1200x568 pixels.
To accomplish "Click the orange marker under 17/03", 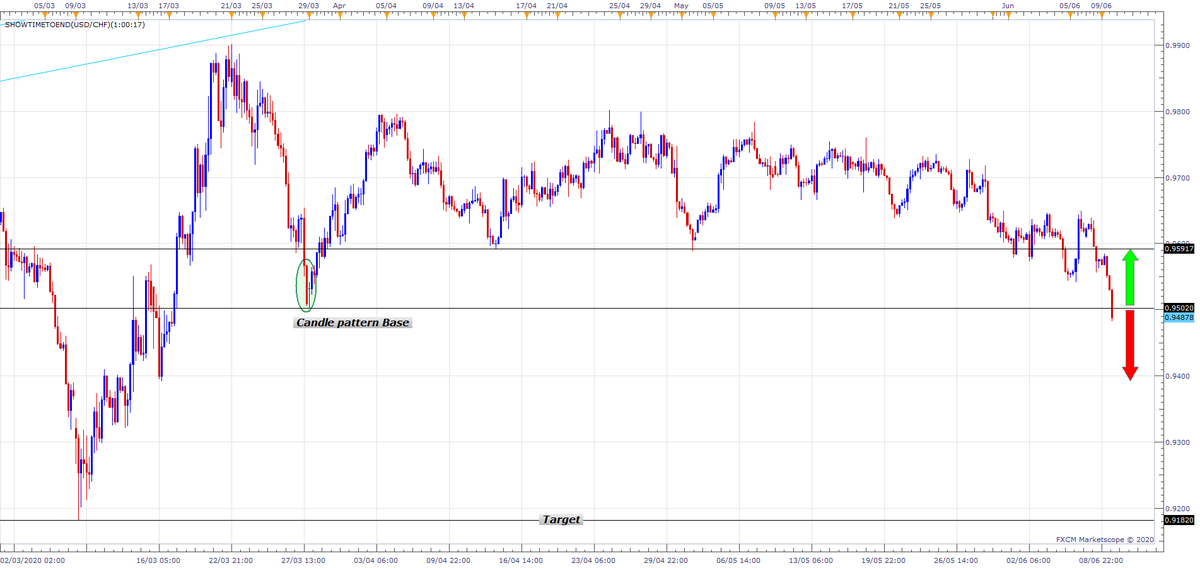I will [168, 15].
